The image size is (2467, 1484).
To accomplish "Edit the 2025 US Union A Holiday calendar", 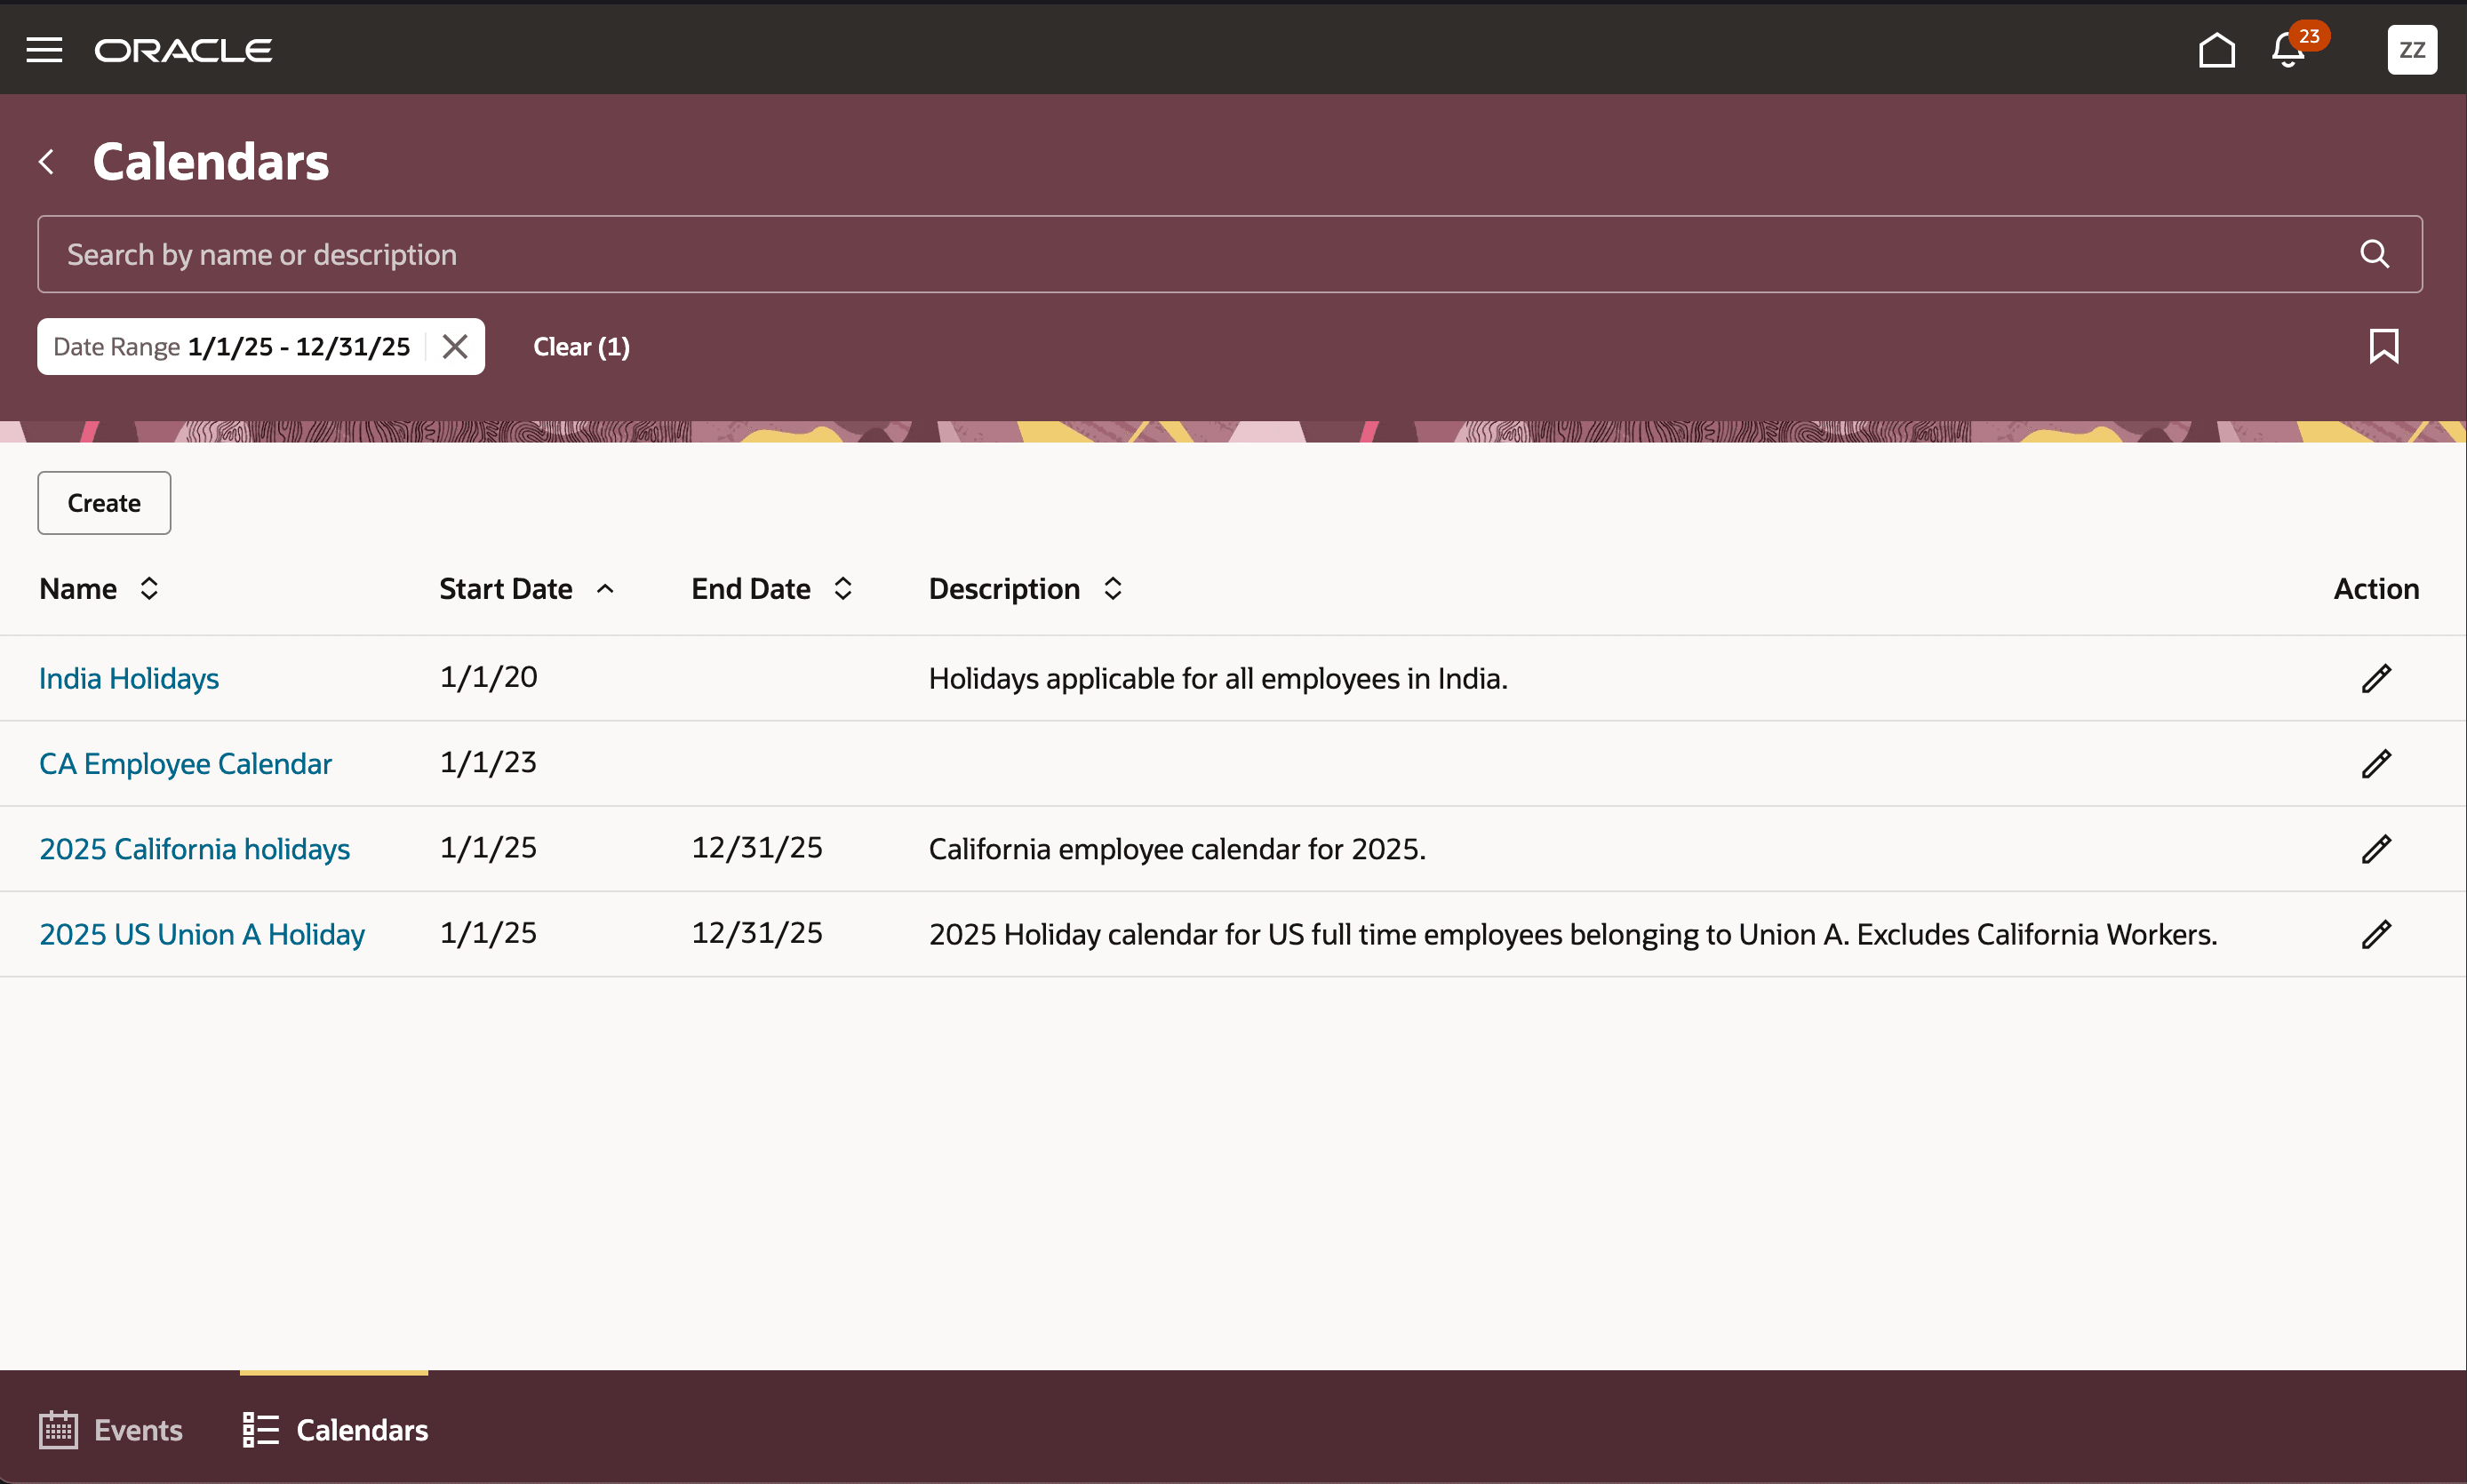I will point(2376,934).
